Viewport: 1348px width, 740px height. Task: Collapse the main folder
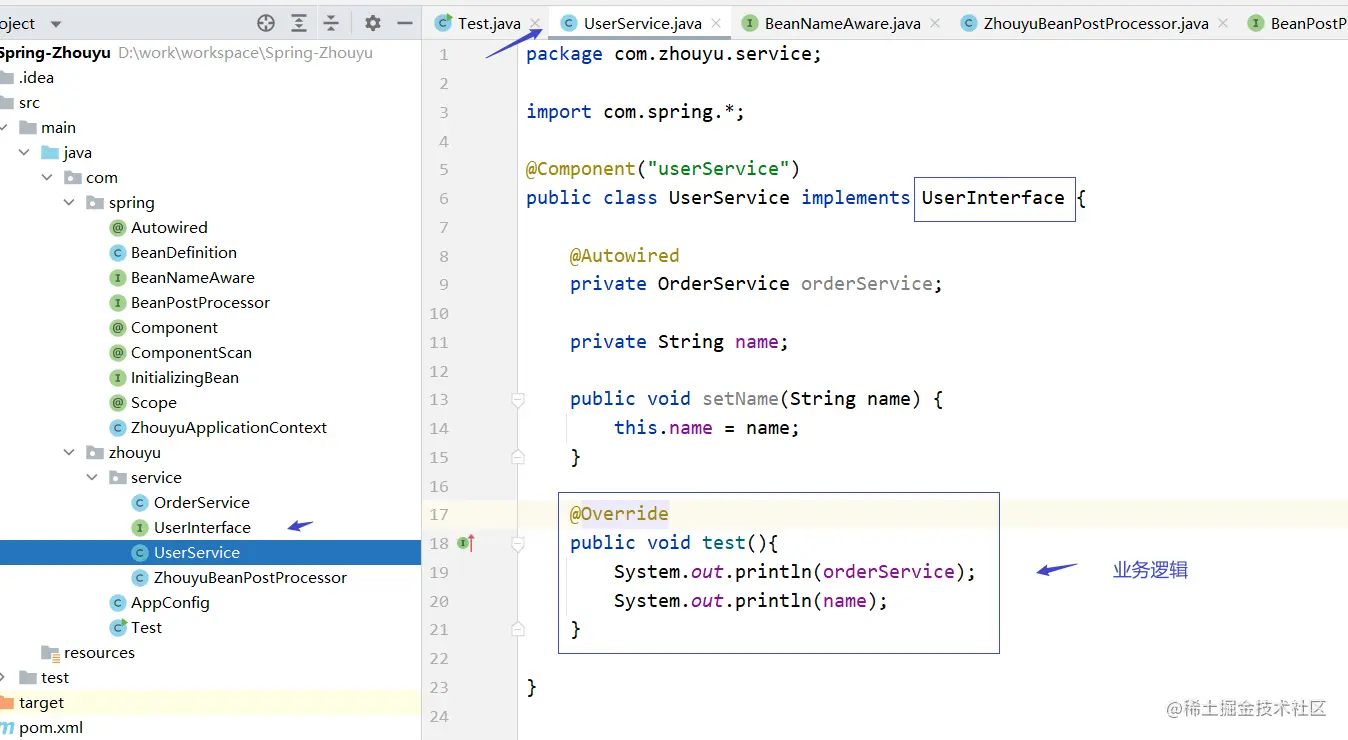point(5,127)
